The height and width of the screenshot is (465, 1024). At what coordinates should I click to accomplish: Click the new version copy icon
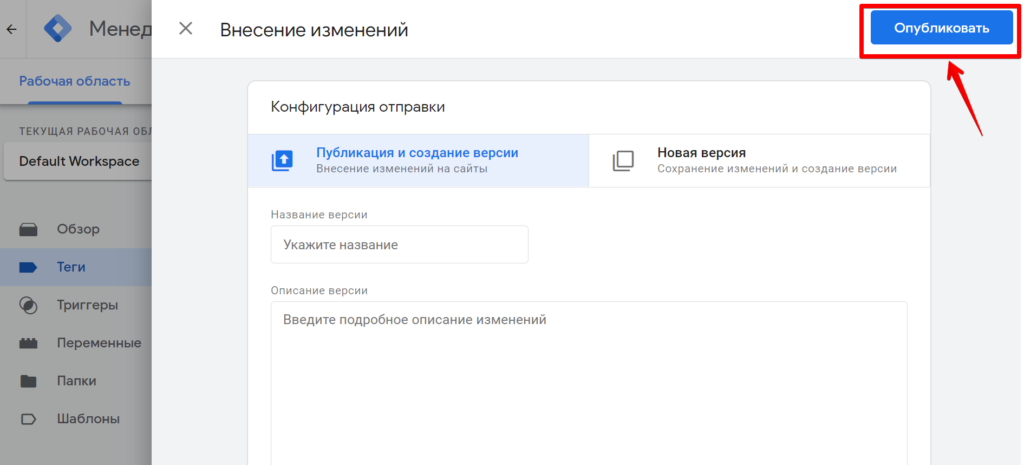pos(623,161)
